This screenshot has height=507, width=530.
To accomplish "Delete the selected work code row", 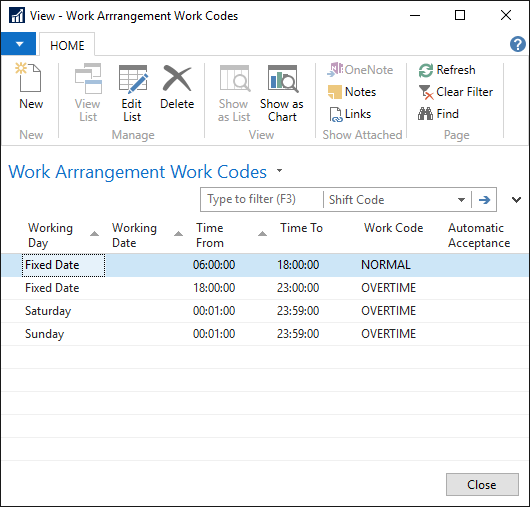I will pyautogui.click(x=177, y=87).
